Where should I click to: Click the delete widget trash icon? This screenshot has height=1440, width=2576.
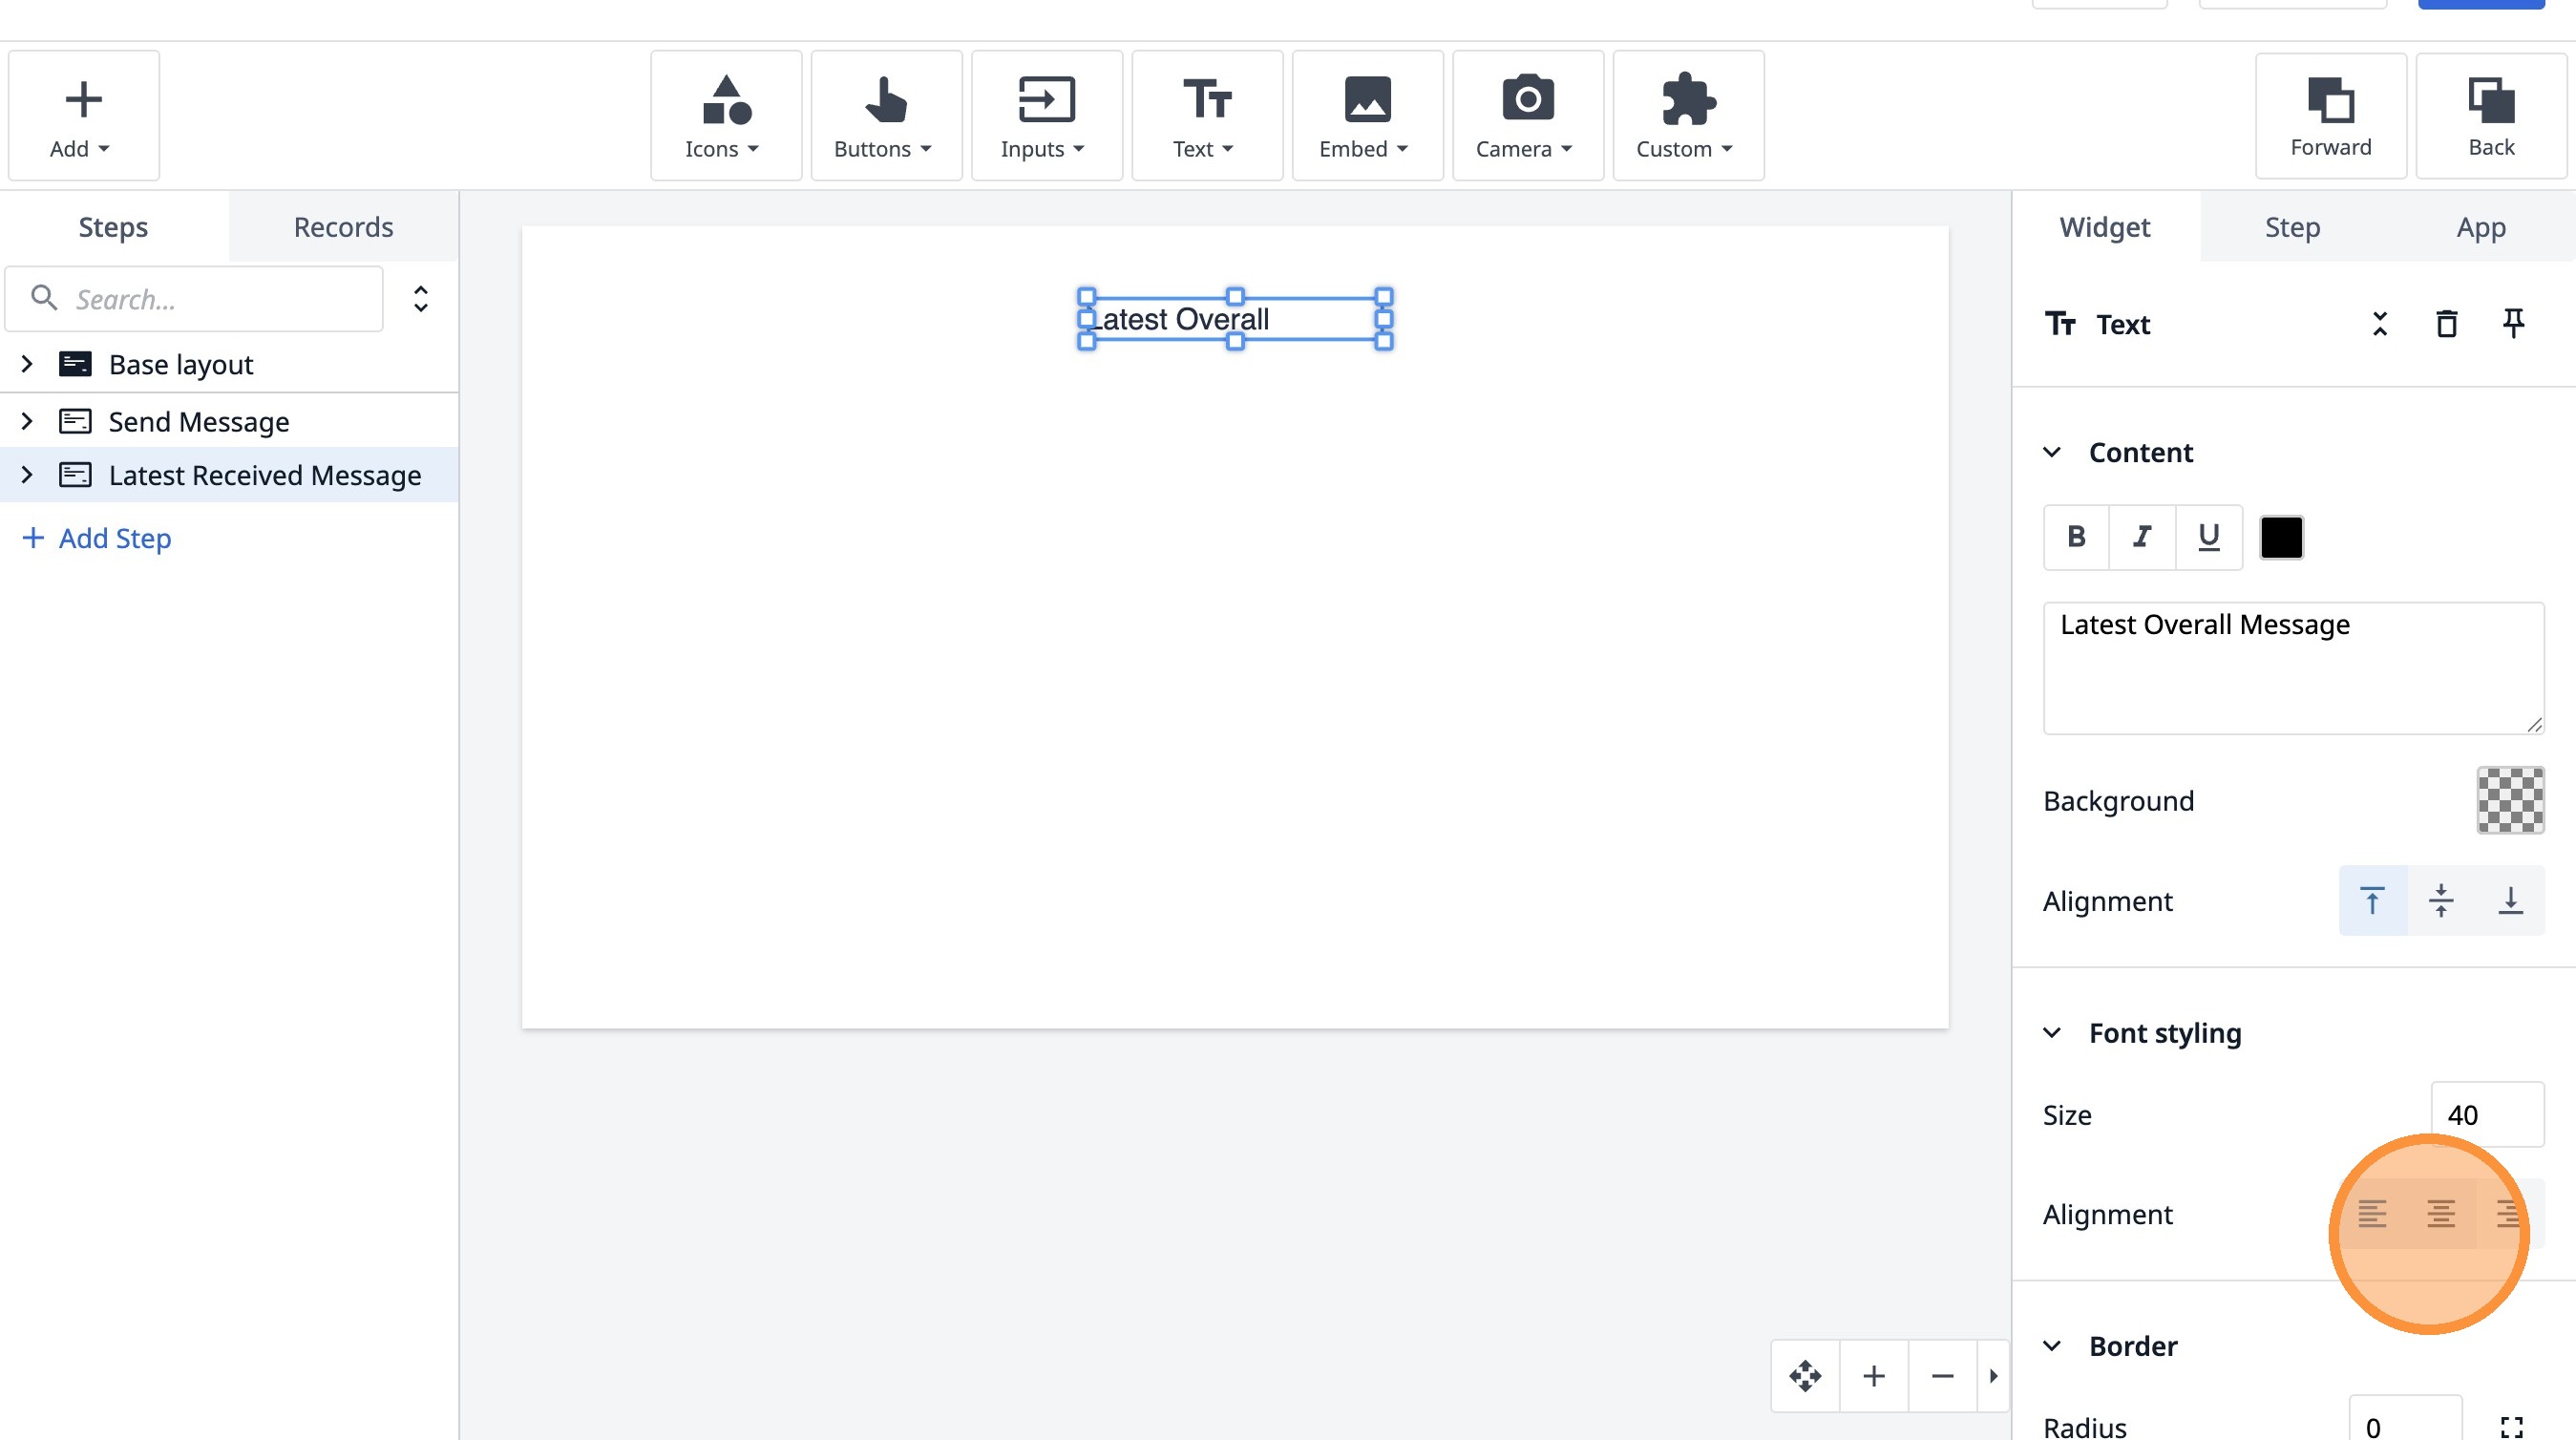pyautogui.click(x=2446, y=324)
